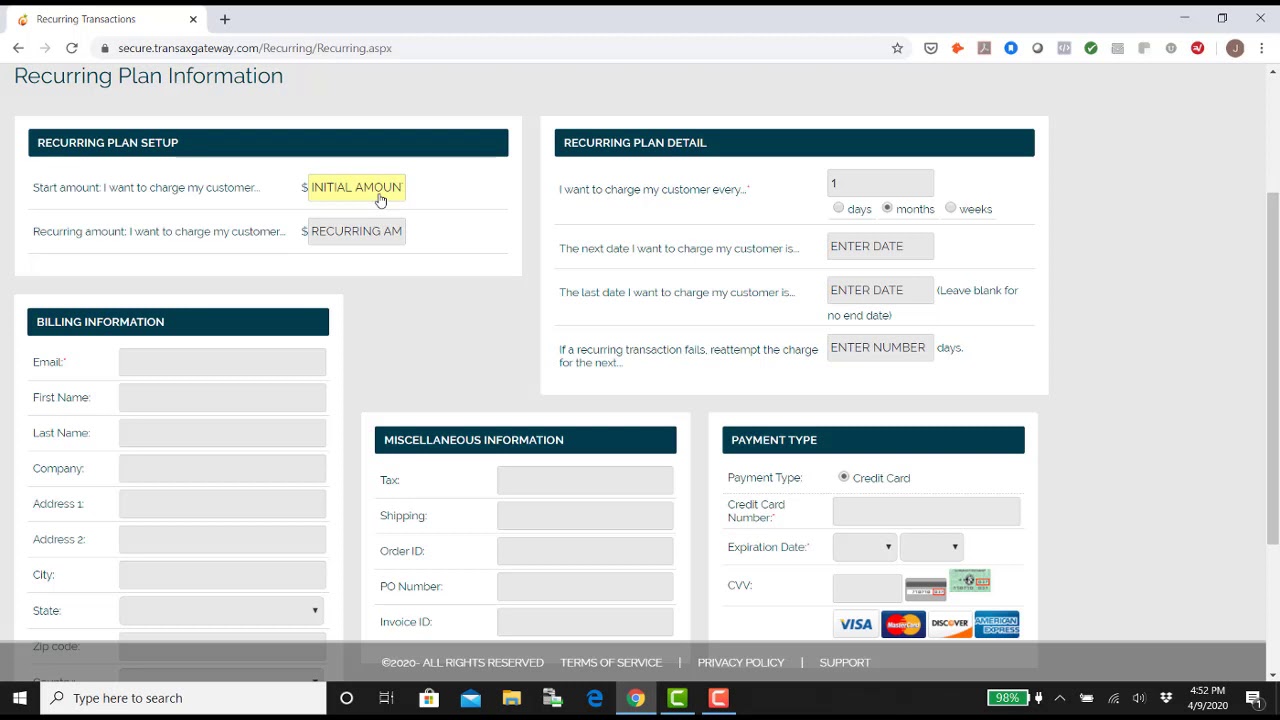Bookmark this page with the star icon

(x=897, y=48)
